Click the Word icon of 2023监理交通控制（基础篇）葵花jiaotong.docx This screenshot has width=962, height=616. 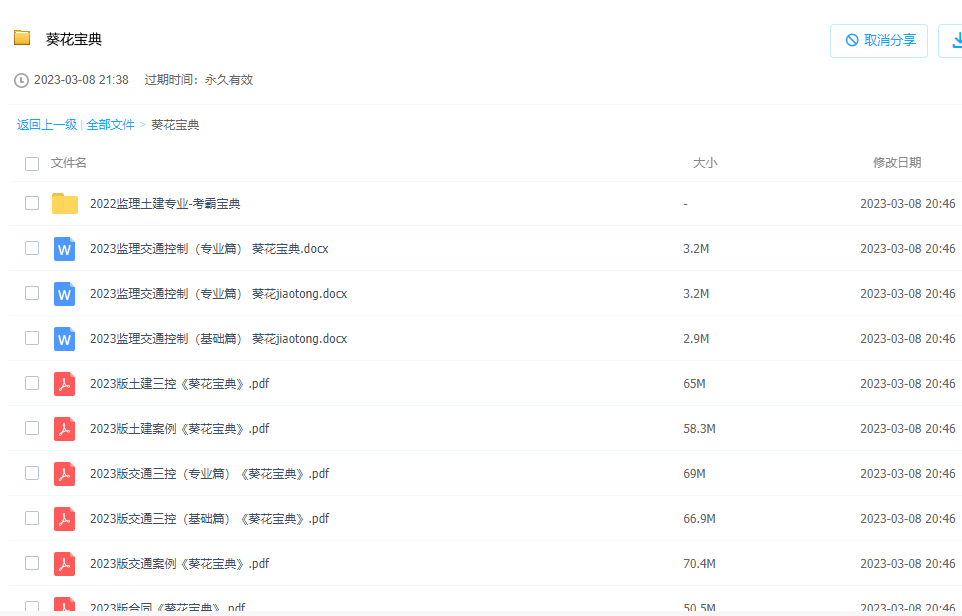coord(64,338)
